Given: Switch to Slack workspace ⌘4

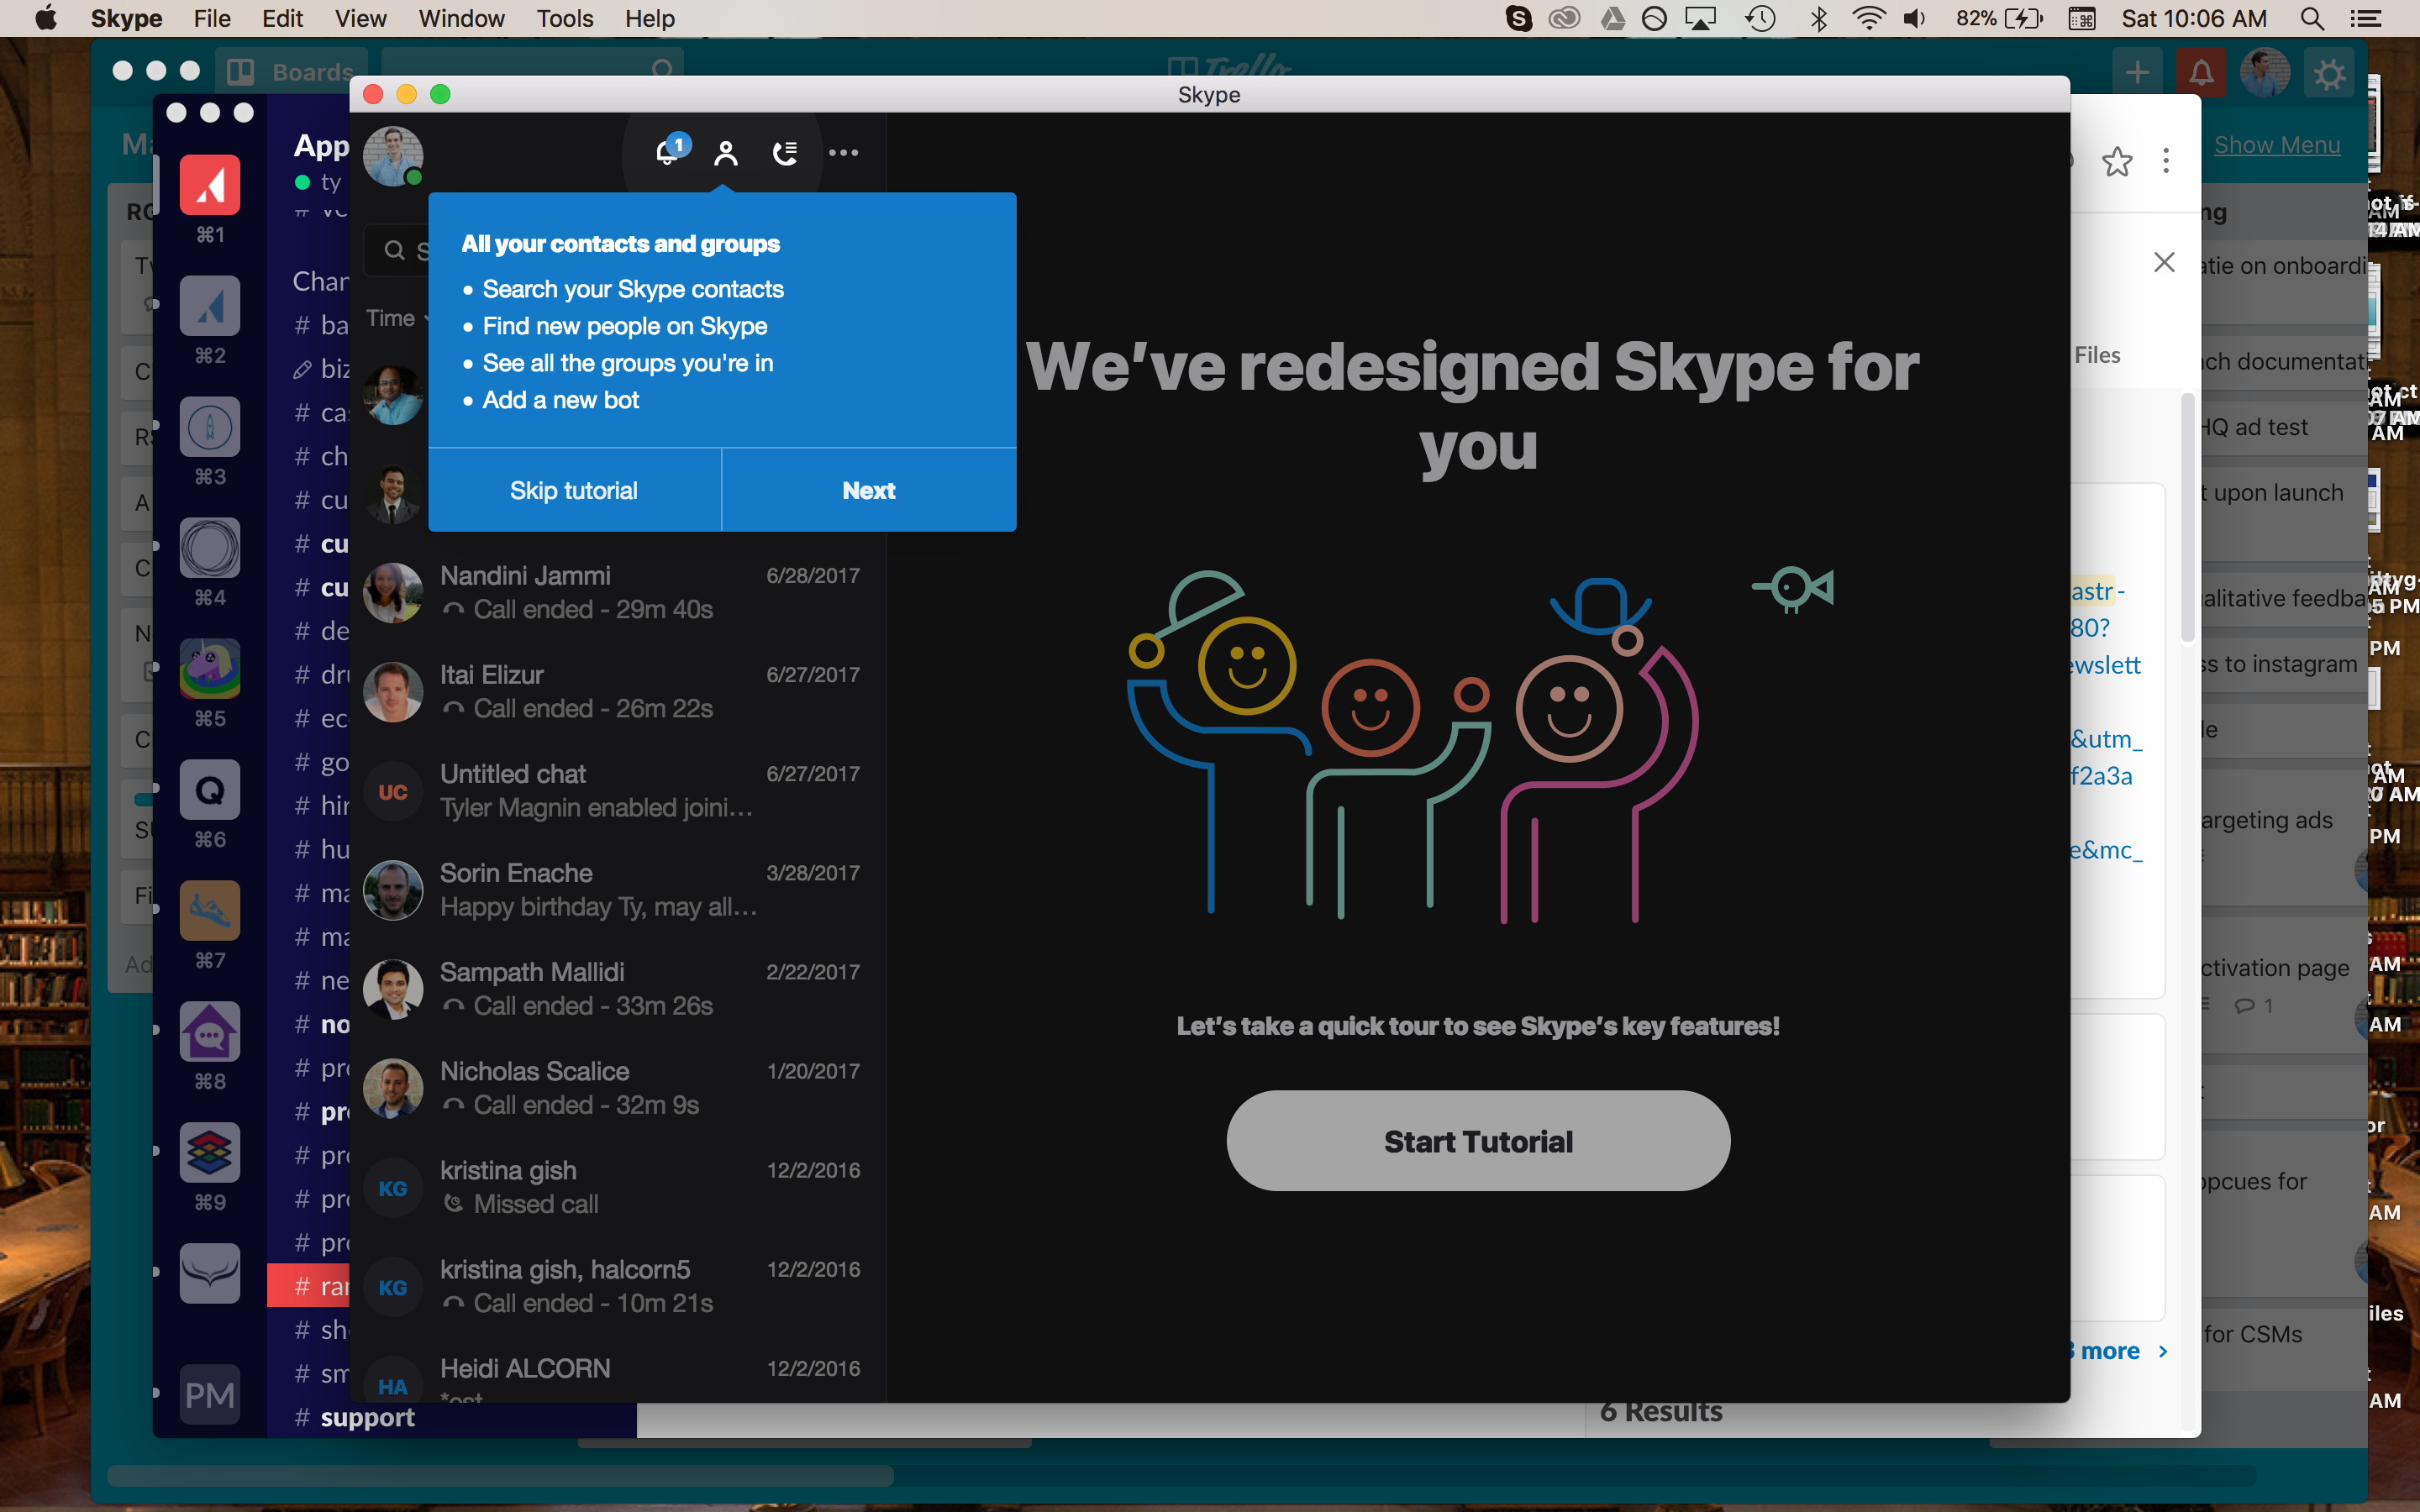Looking at the screenshot, I should 210,548.
